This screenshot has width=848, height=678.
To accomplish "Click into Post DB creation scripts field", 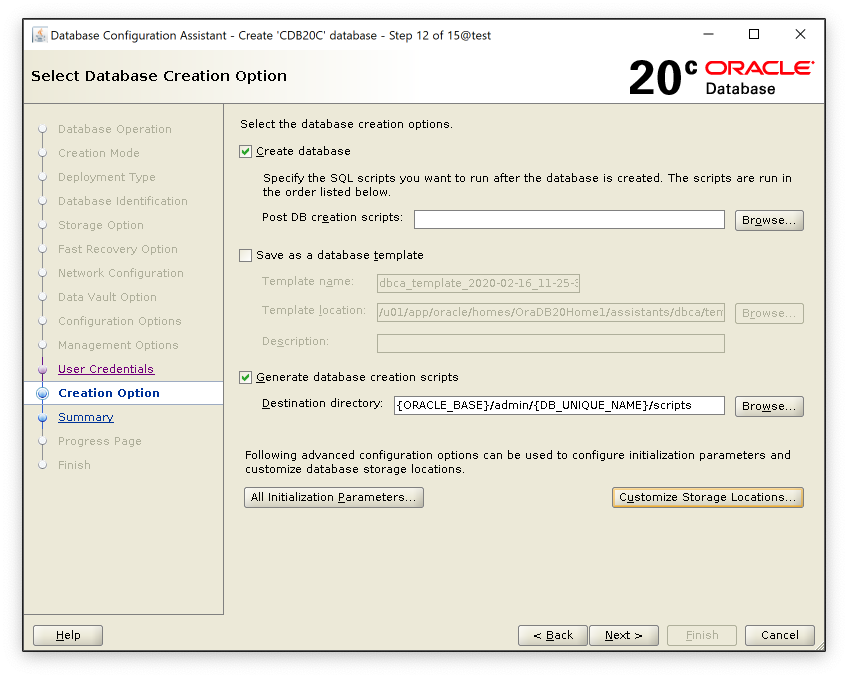I will (x=569, y=220).
